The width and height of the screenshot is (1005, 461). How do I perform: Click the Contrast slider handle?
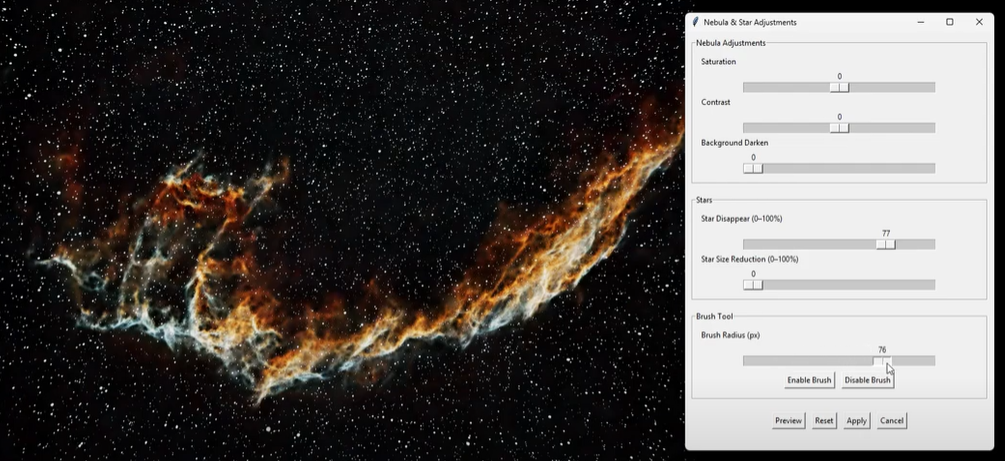pyautogui.click(x=839, y=128)
